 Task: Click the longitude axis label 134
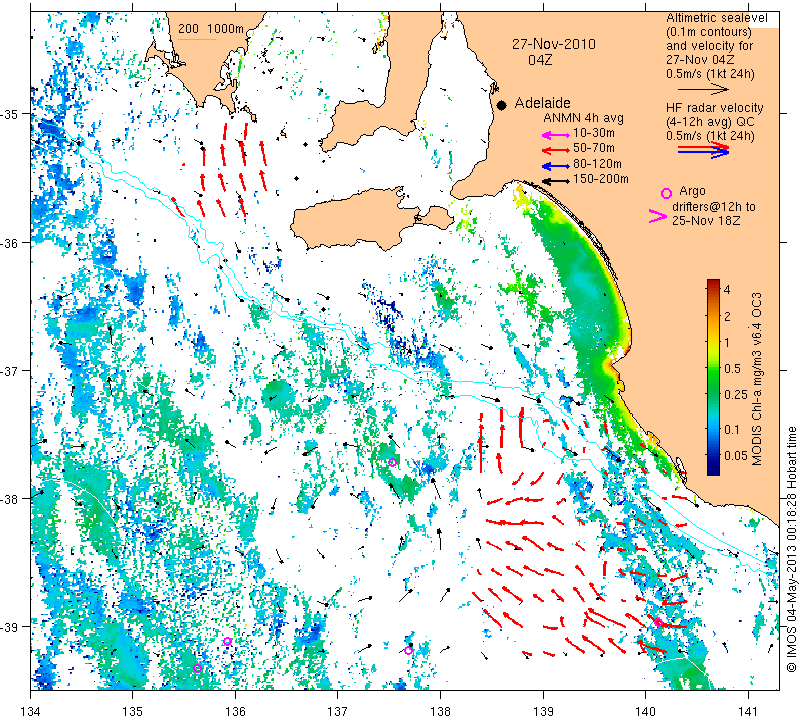tap(31, 710)
